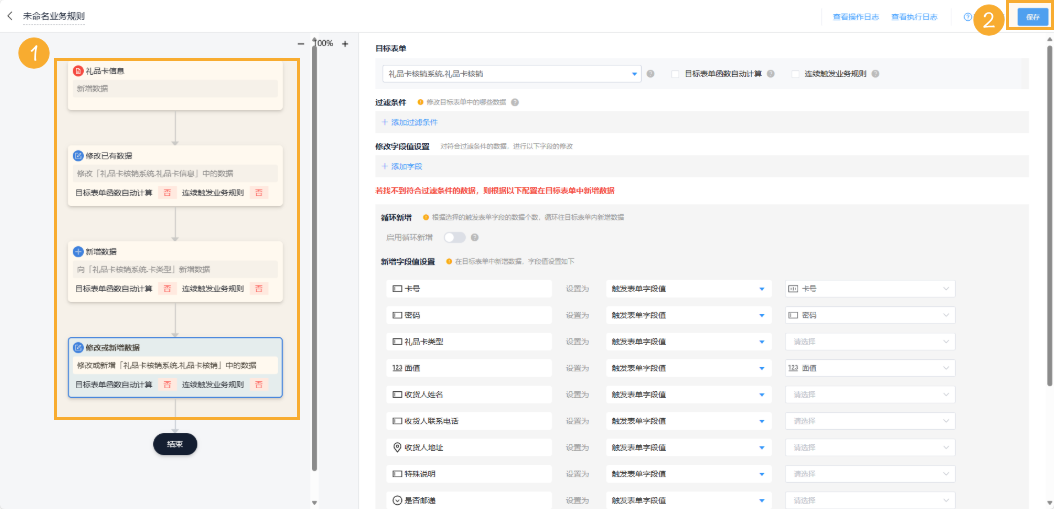Open 触发表单字段值 dropdown in 是否邮递 row
Screen dimensions: 1054x509
point(688,500)
